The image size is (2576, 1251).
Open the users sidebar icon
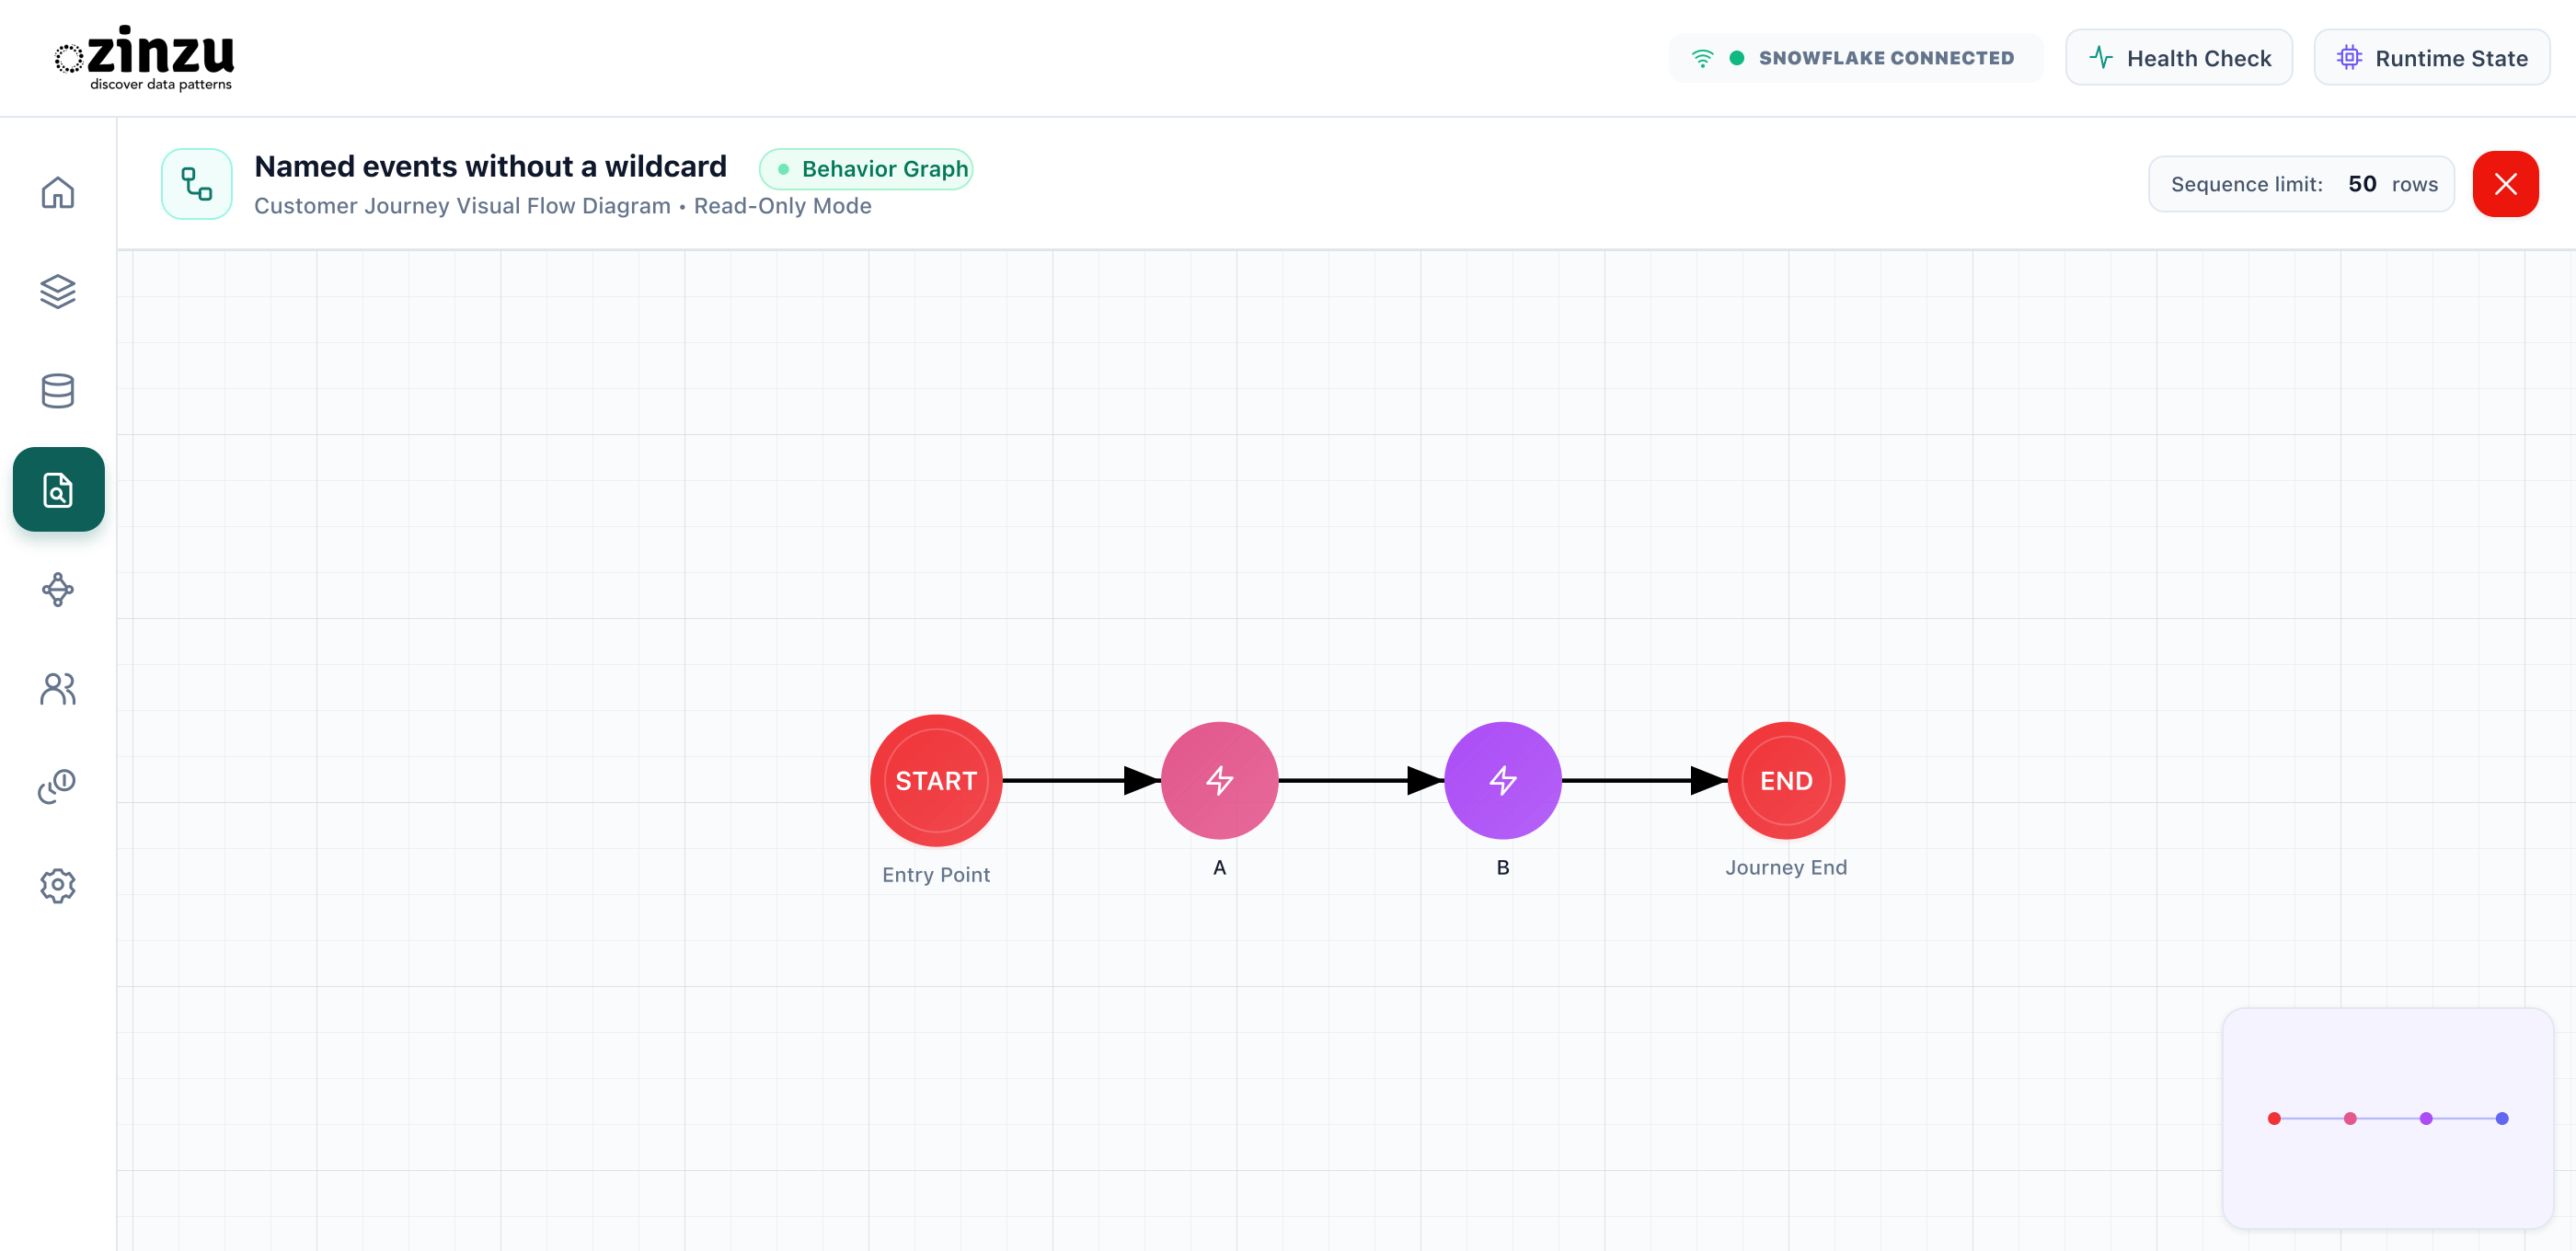coord(58,688)
